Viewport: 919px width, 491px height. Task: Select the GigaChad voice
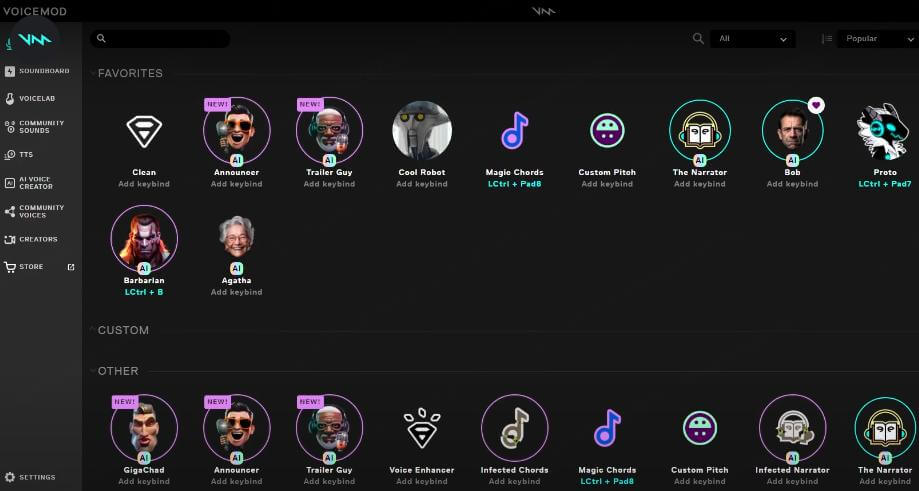tap(144, 428)
